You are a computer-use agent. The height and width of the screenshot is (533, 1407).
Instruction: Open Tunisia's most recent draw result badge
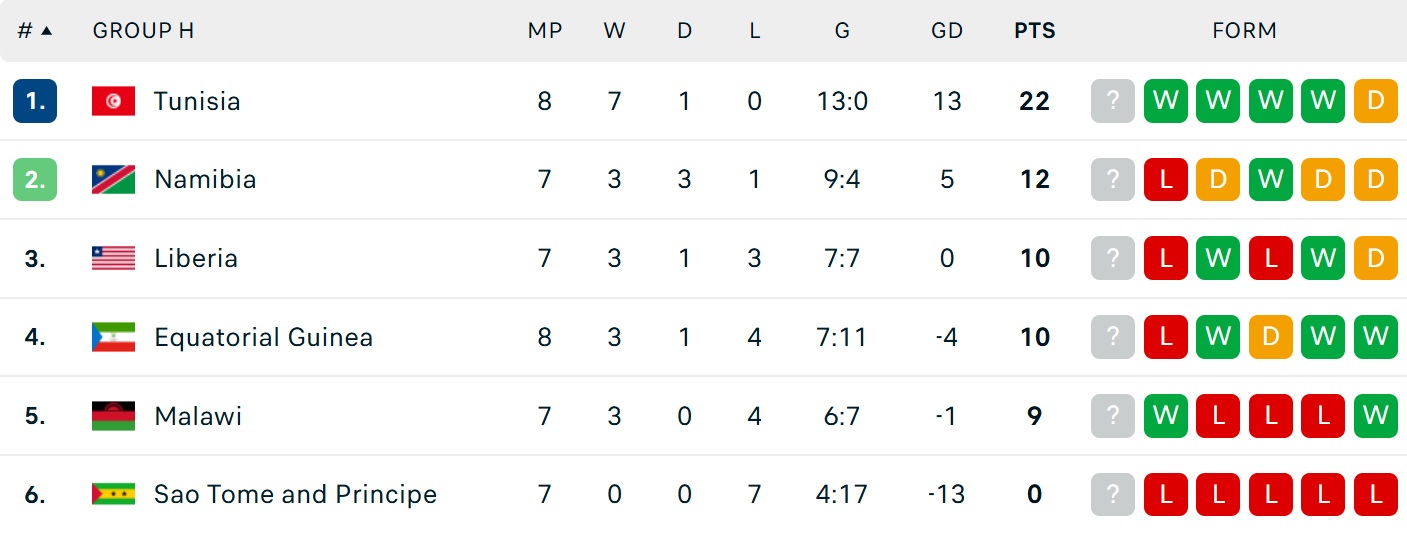(1376, 101)
